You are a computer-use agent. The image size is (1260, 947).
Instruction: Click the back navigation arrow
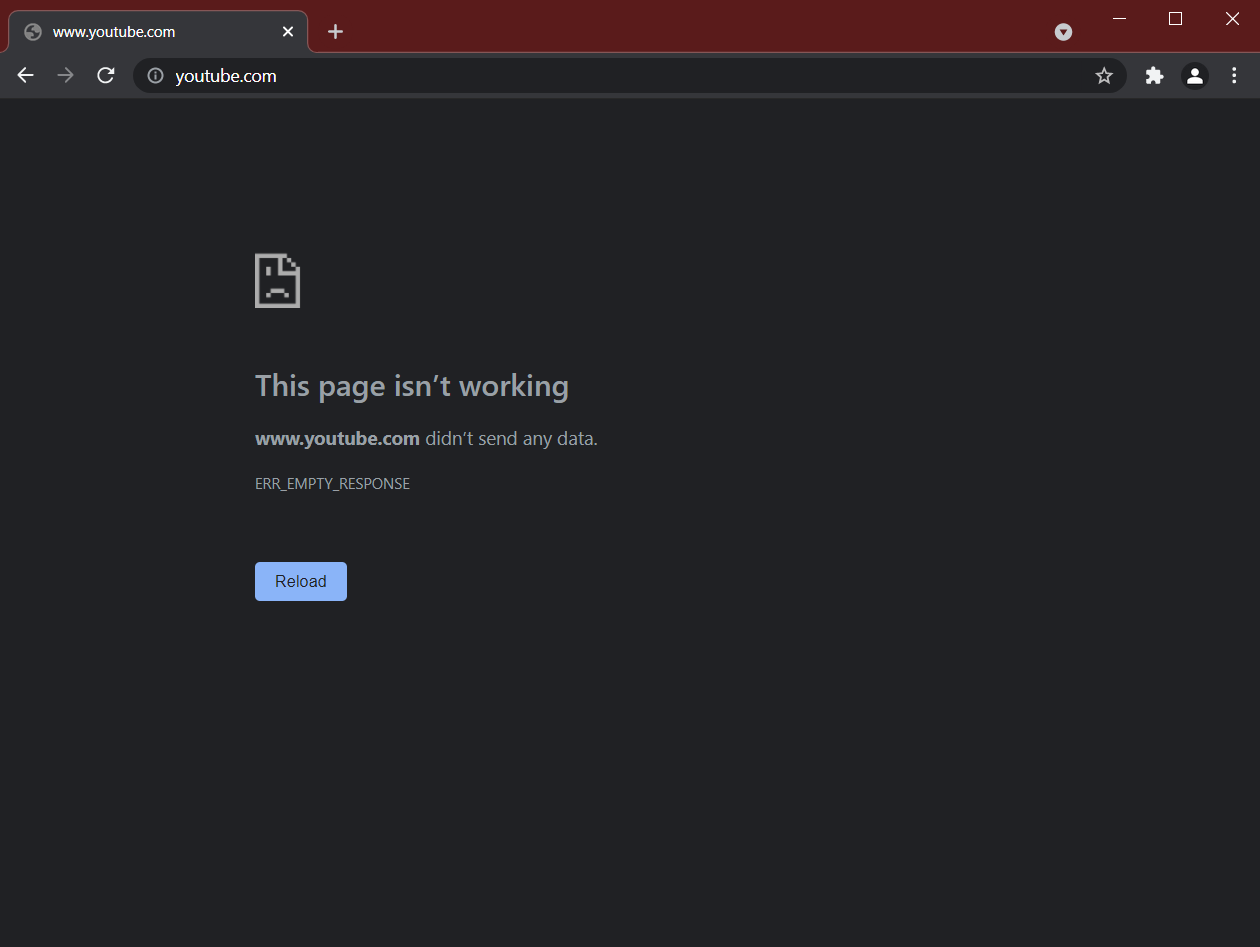point(25,75)
